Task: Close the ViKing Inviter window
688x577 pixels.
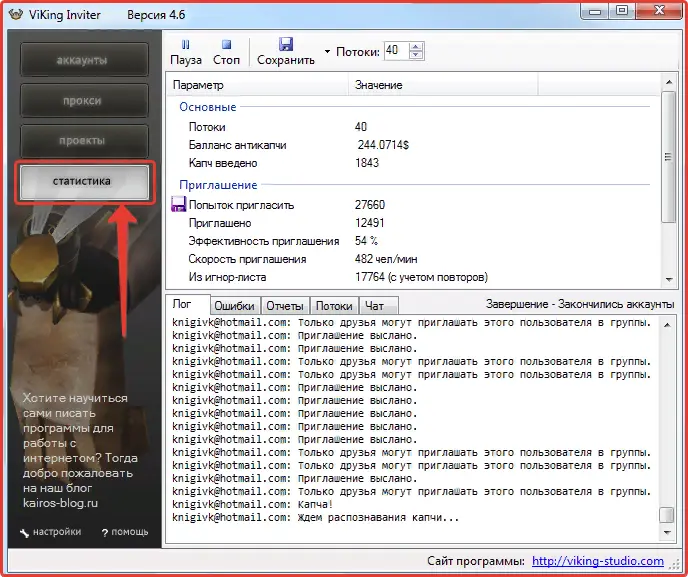Action: click(658, 11)
